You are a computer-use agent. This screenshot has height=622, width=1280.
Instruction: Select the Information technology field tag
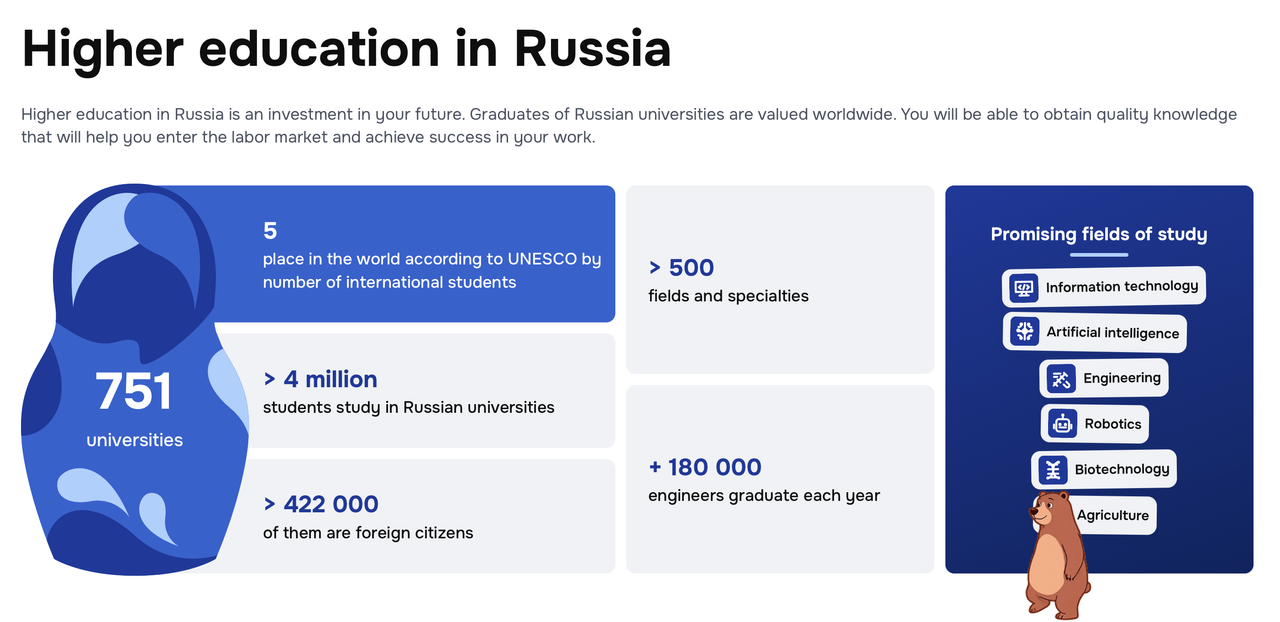coord(1104,287)
